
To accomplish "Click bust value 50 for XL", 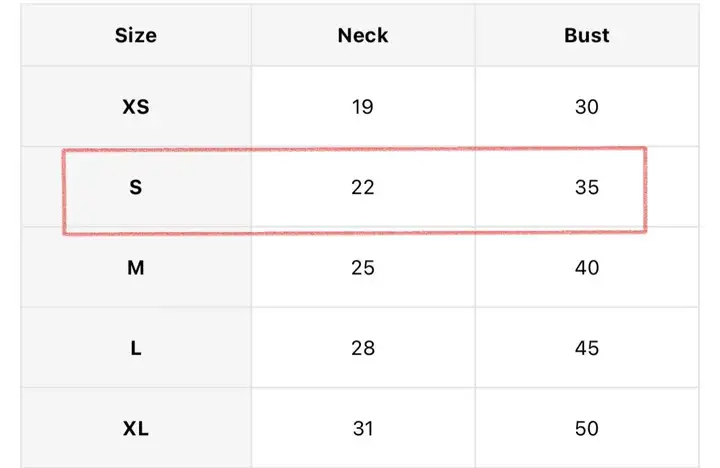I will pyautogui.click(x=586, y=429).
